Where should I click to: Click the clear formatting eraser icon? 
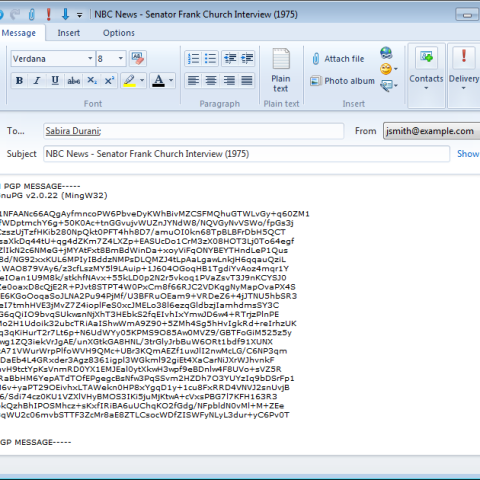(138, 58)
